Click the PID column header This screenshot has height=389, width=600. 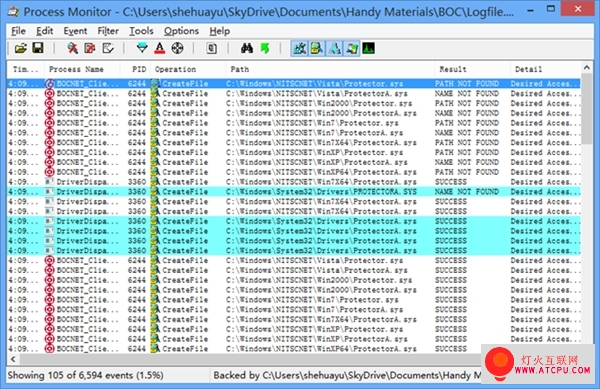[136, 69]
